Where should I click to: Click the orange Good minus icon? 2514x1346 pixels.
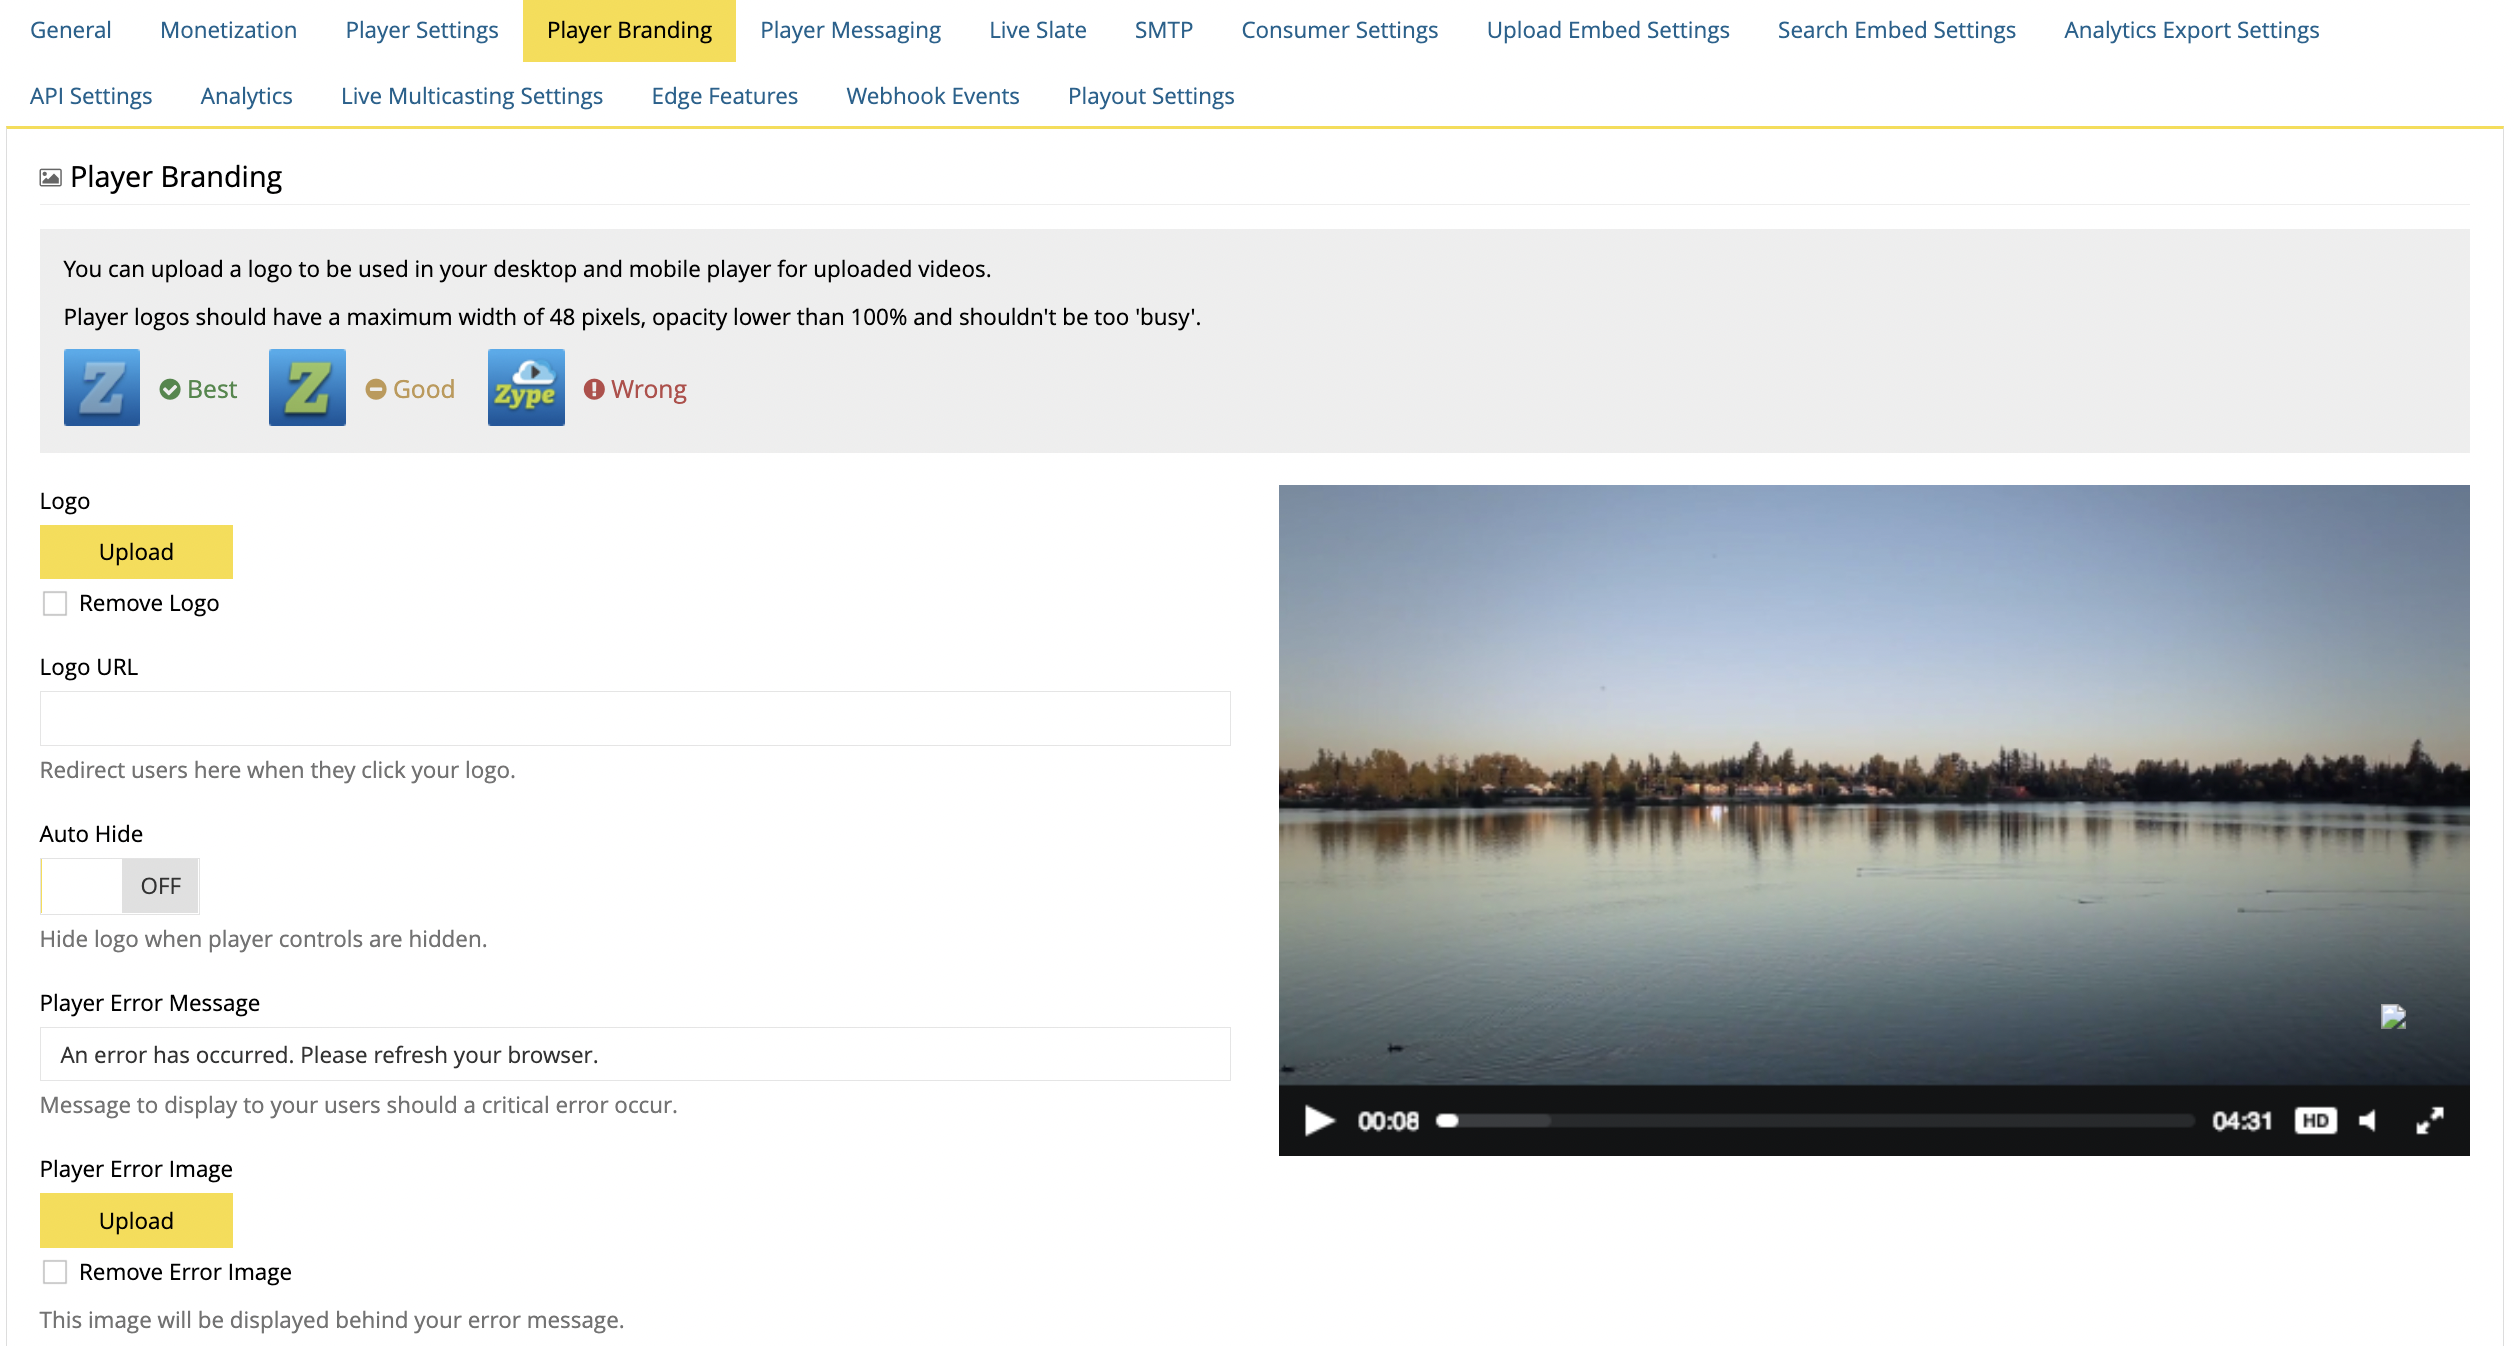click(376, 389)
